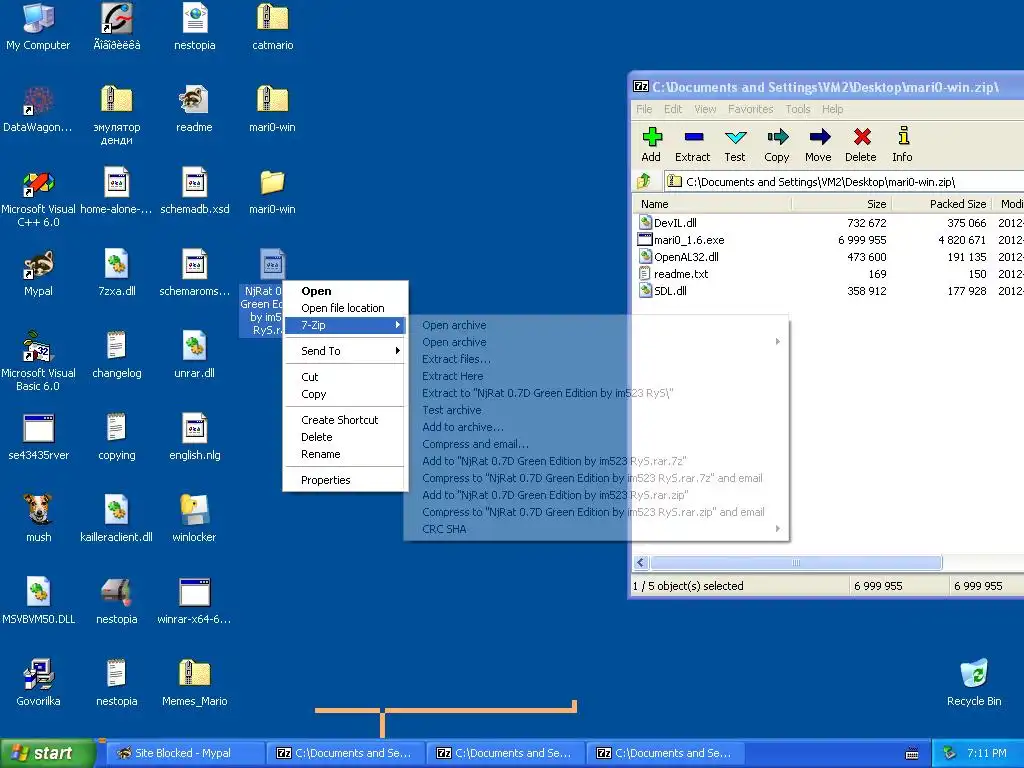Select the MSVBVM50.DLL desktop icon
This screenshot has width=1024, height=768.
[38, 601]
